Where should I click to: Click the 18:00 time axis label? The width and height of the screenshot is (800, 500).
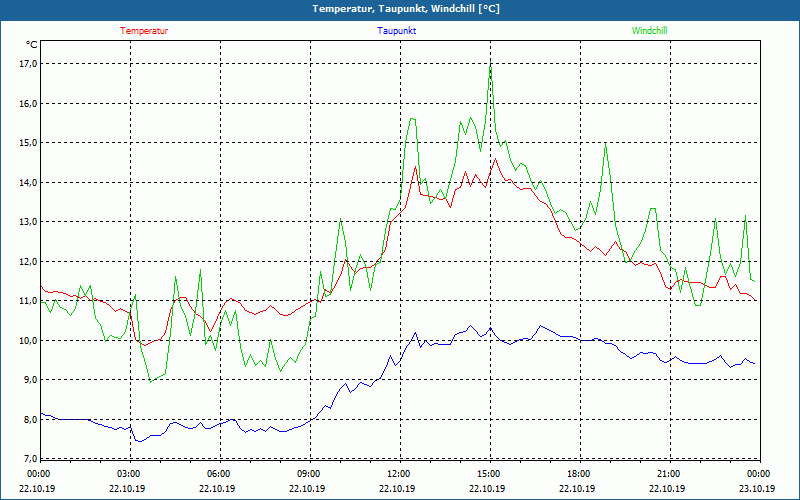(x=578, y=474)
